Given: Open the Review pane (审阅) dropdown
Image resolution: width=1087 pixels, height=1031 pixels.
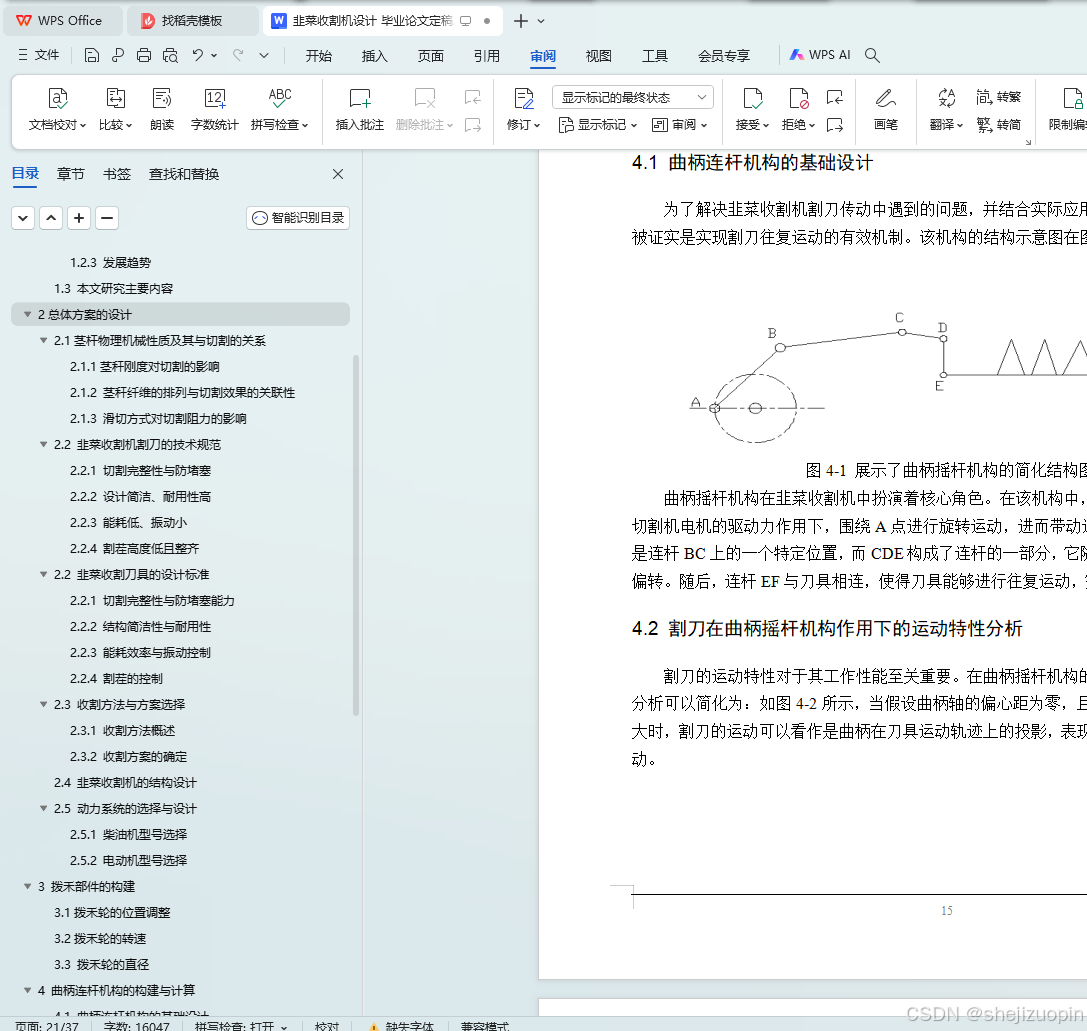Looking at the screenshot, I should click(x=679, y=125).
